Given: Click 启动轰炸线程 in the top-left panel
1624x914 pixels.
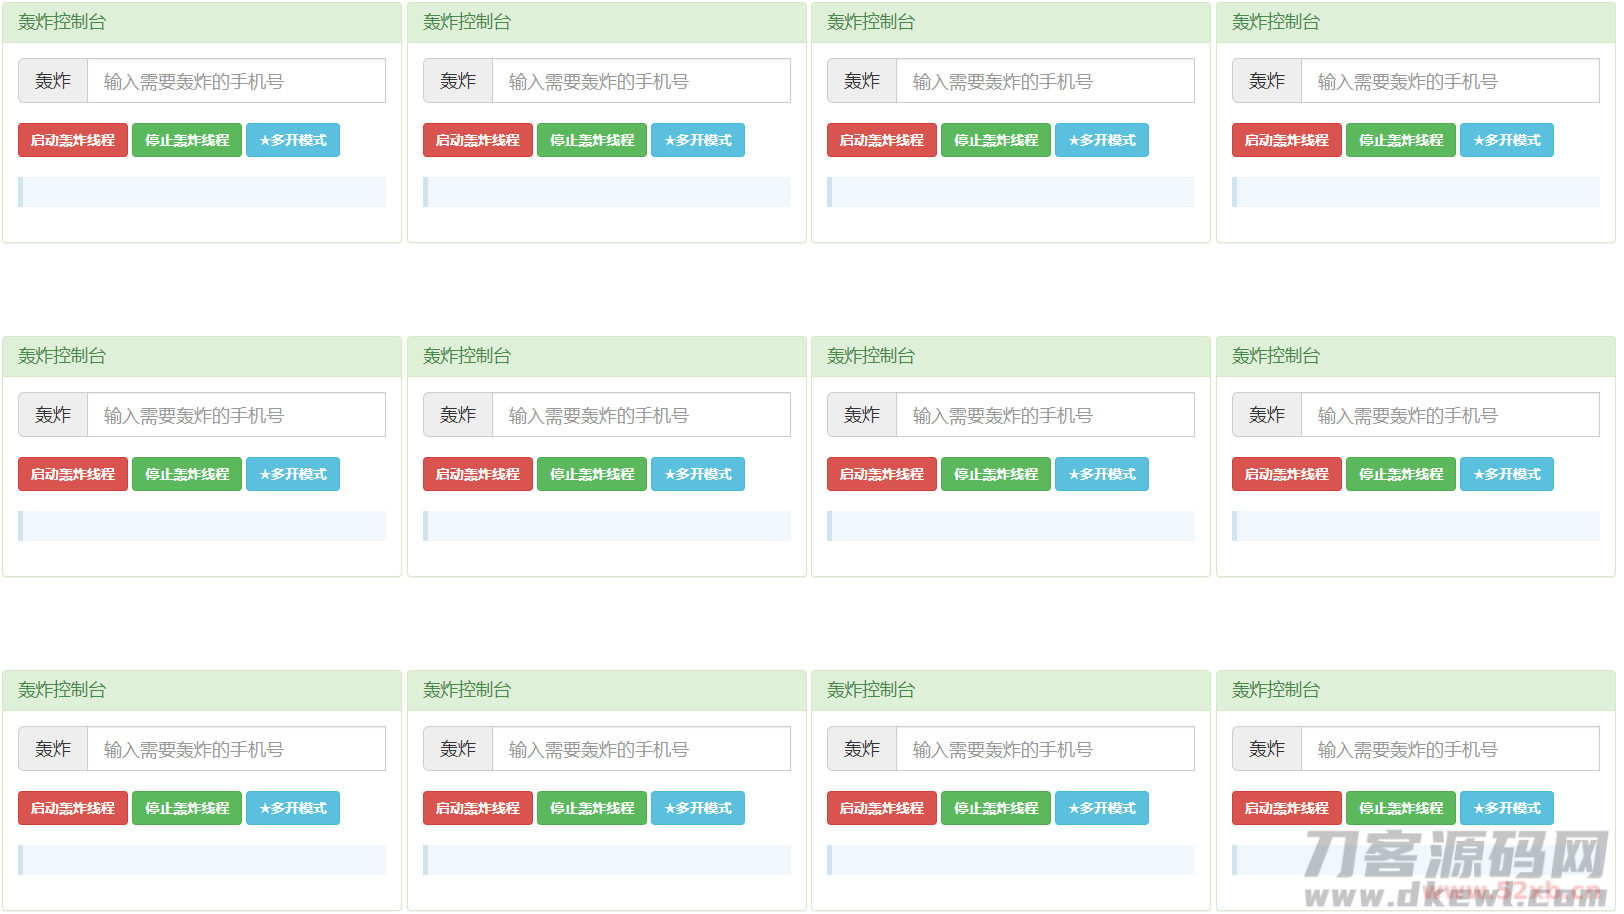Looking at the screenshot, I should (x=73, y=140).
